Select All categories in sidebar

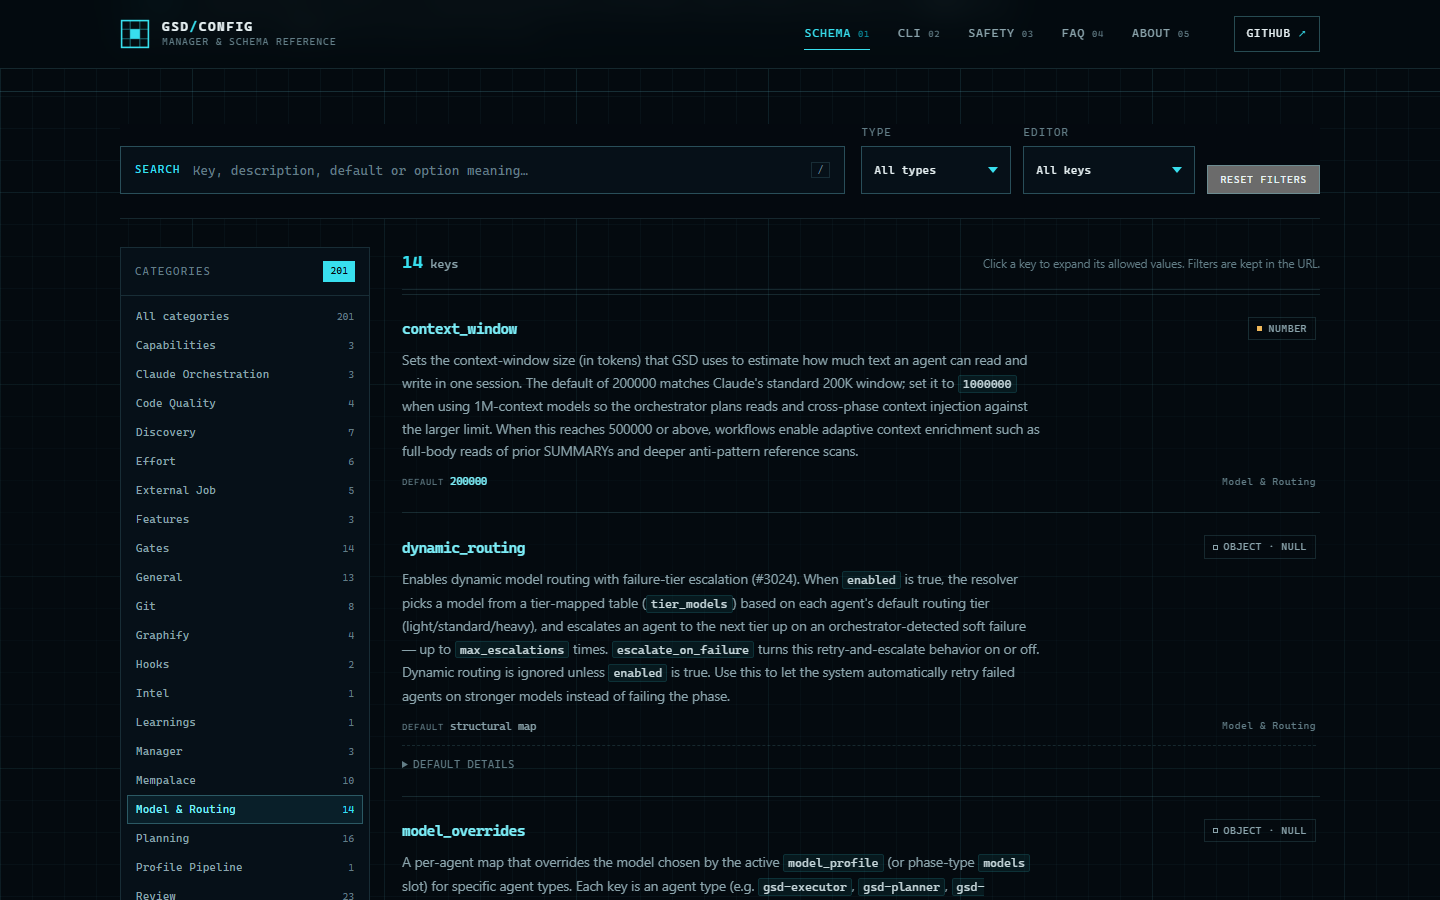click(245, 316)
